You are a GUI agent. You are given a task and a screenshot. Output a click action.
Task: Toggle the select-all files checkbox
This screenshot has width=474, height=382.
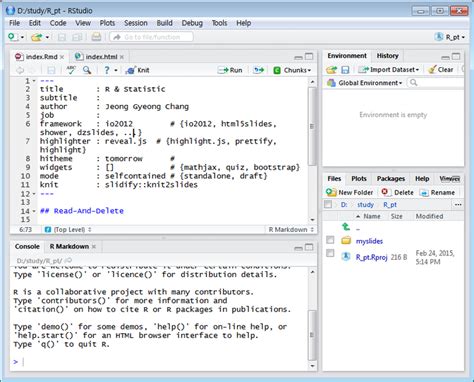click(x=328, y=204)
